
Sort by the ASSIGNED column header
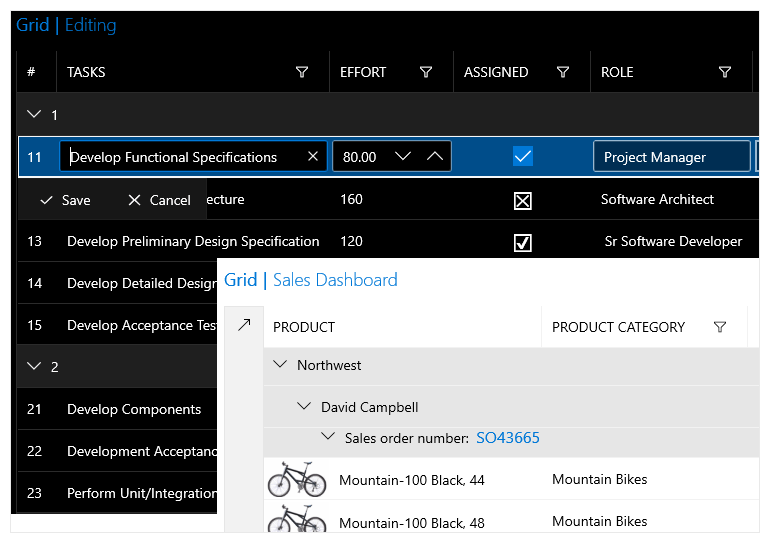[x=496, y=72]
